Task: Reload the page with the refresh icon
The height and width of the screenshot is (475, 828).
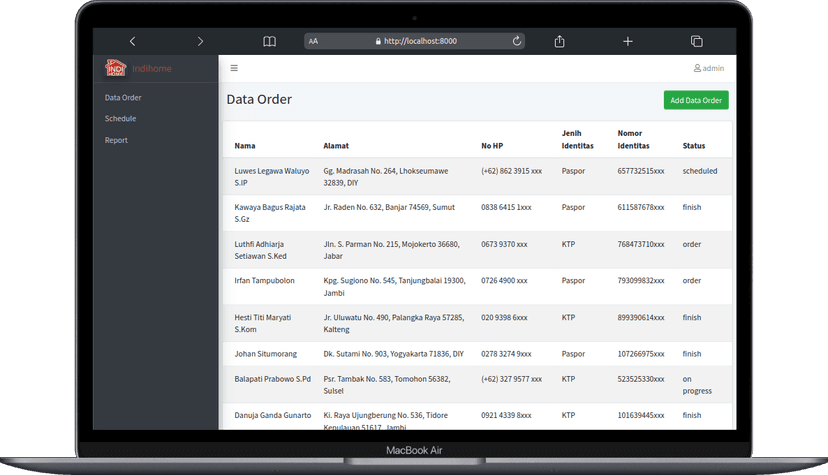Action: 516,41
